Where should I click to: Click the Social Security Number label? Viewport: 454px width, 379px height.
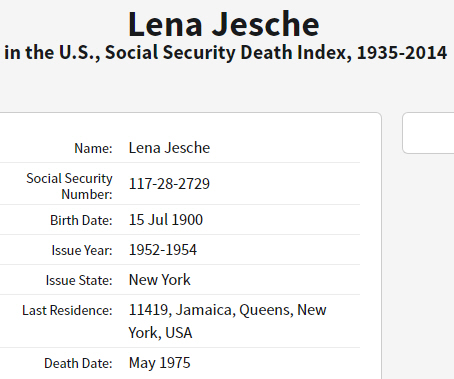pos(69,186)
